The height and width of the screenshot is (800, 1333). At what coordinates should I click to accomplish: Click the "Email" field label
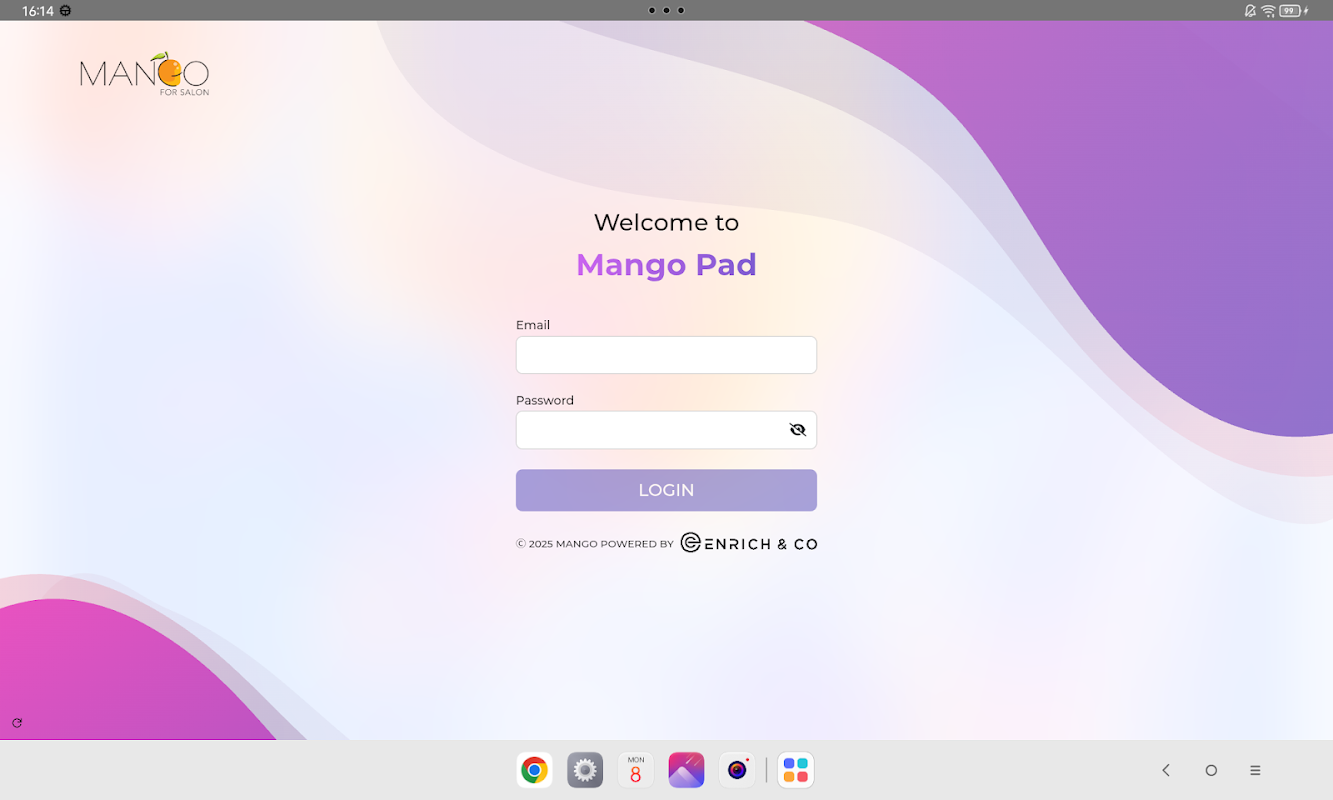[533, 325]
